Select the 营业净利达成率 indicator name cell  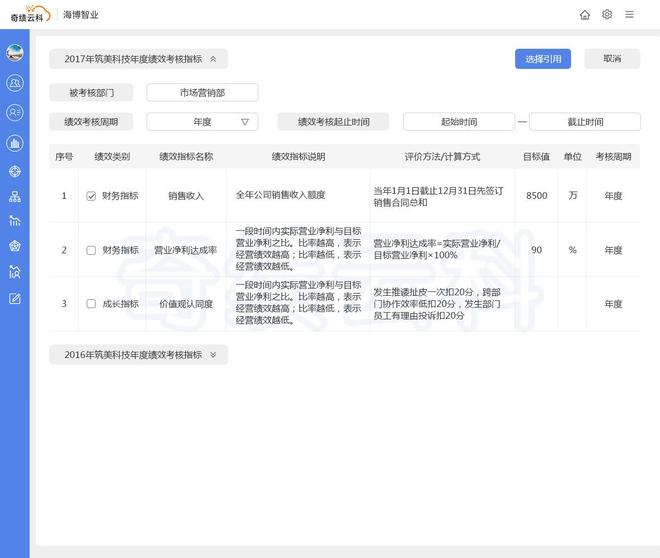coord(186,250)
